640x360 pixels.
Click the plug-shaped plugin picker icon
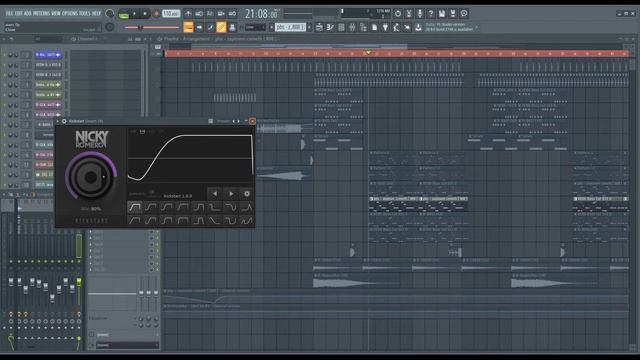click(385, 27)
